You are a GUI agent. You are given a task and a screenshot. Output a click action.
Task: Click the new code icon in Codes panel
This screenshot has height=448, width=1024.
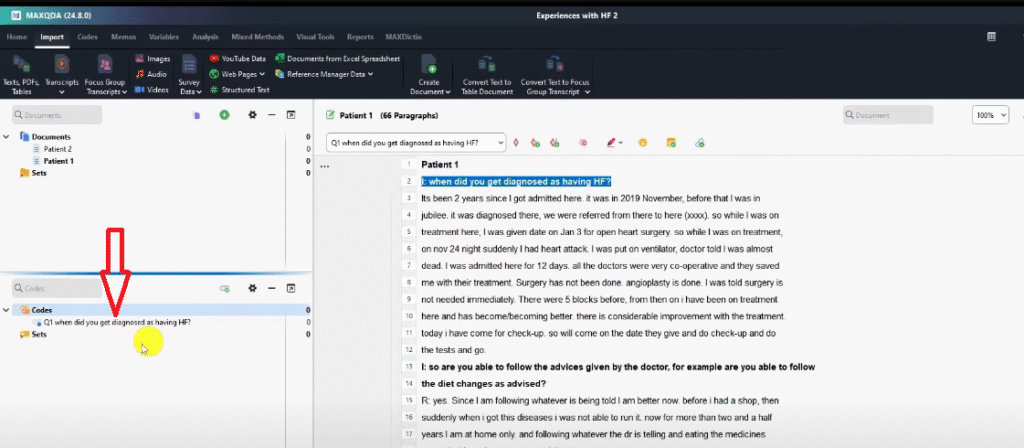point(225,288)
